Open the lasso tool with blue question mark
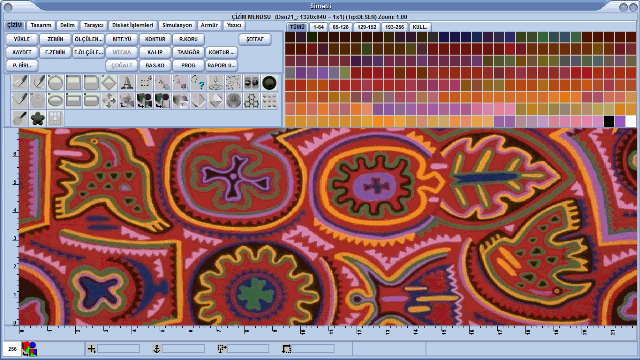 (198, 82)
